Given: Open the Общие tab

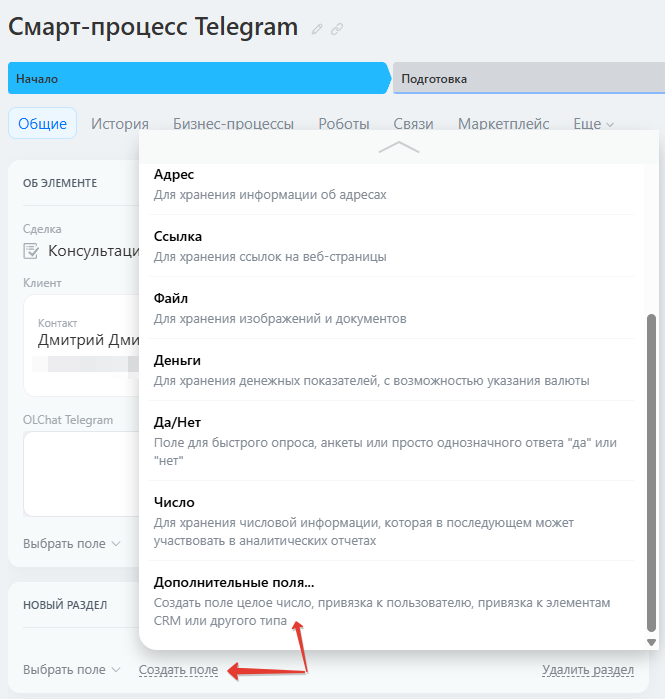Looking at the screenshot, I should (x=42, y=123).
